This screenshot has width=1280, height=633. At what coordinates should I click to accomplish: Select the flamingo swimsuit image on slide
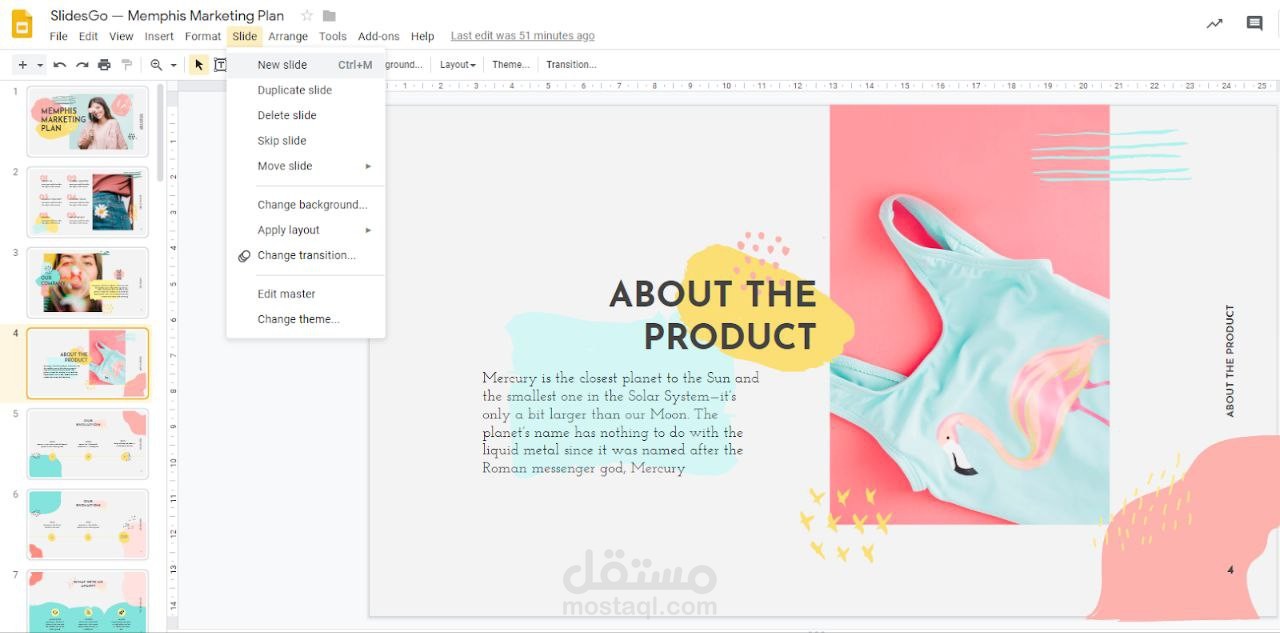click(x=969, y=315)
